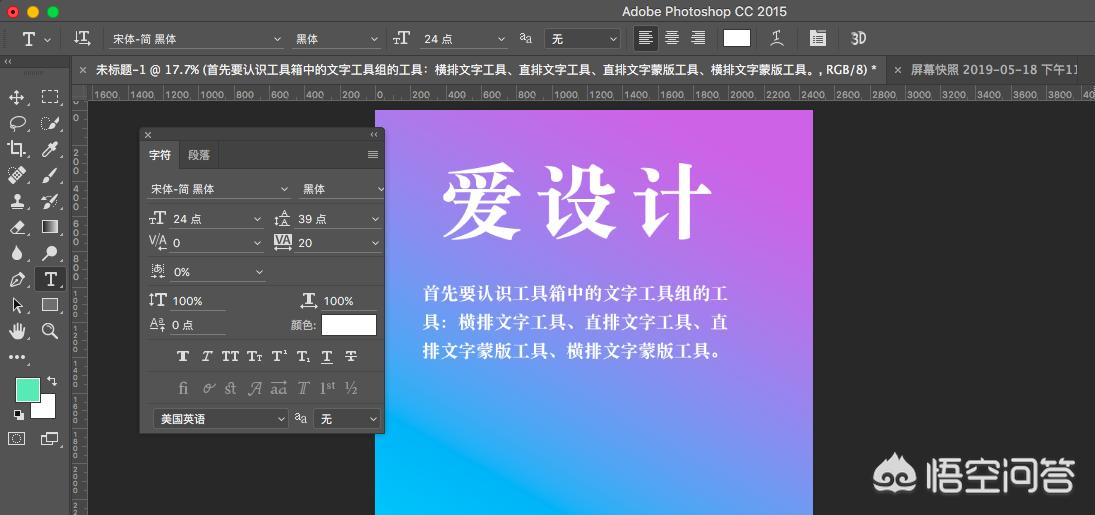The image size is (1095, 515).
Task: Select the Path Selection tool
Action: pos(17,305)
